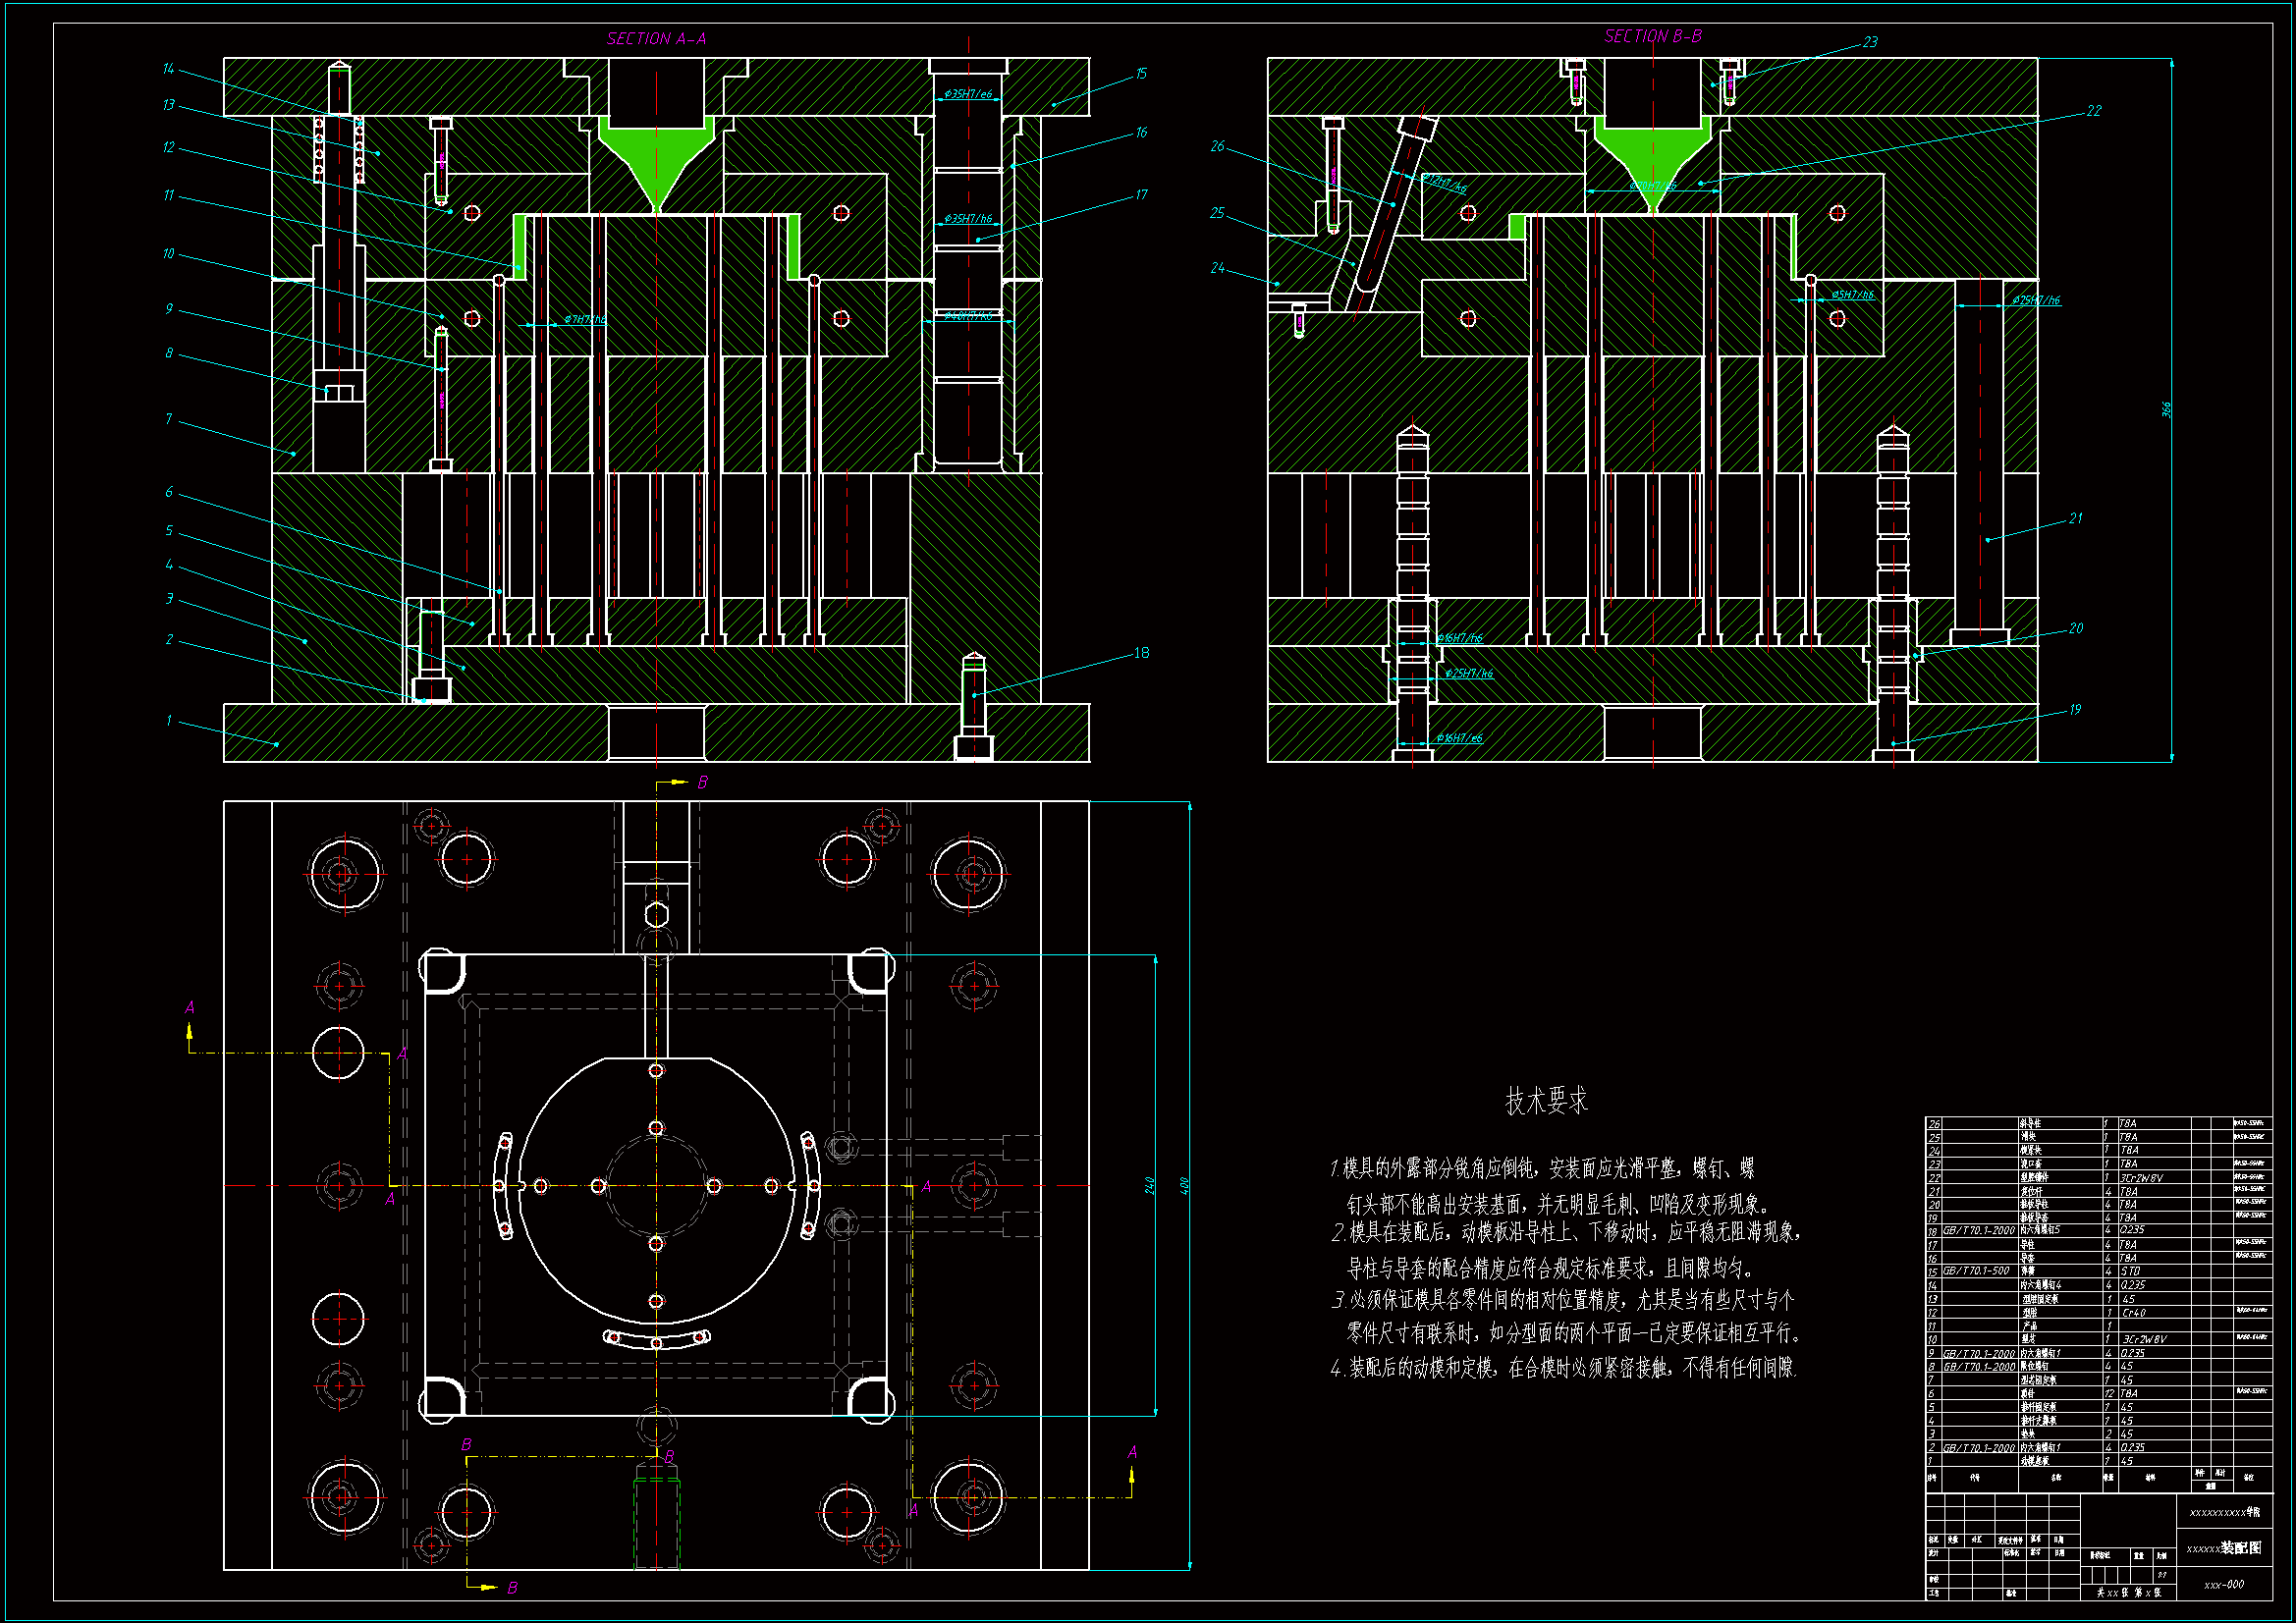Click the SECTION A-A title text
This screenshot has width=2296, height=1623.
[656, 39]
